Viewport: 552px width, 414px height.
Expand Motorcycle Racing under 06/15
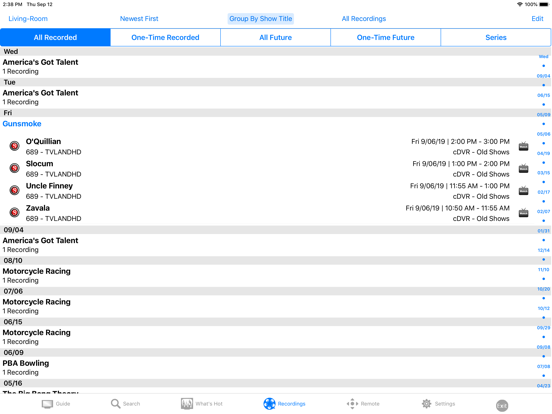click(268, 337)
